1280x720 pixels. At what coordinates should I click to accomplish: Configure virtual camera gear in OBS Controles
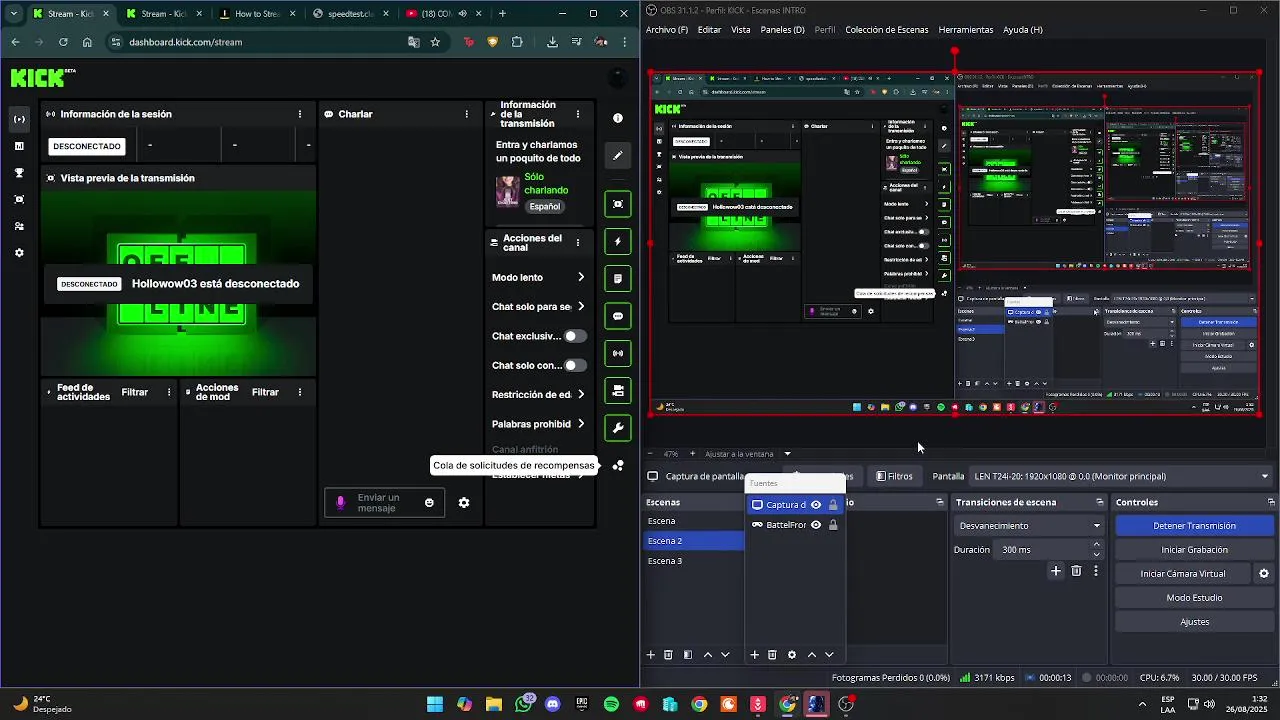click(x=1264, y=574)
